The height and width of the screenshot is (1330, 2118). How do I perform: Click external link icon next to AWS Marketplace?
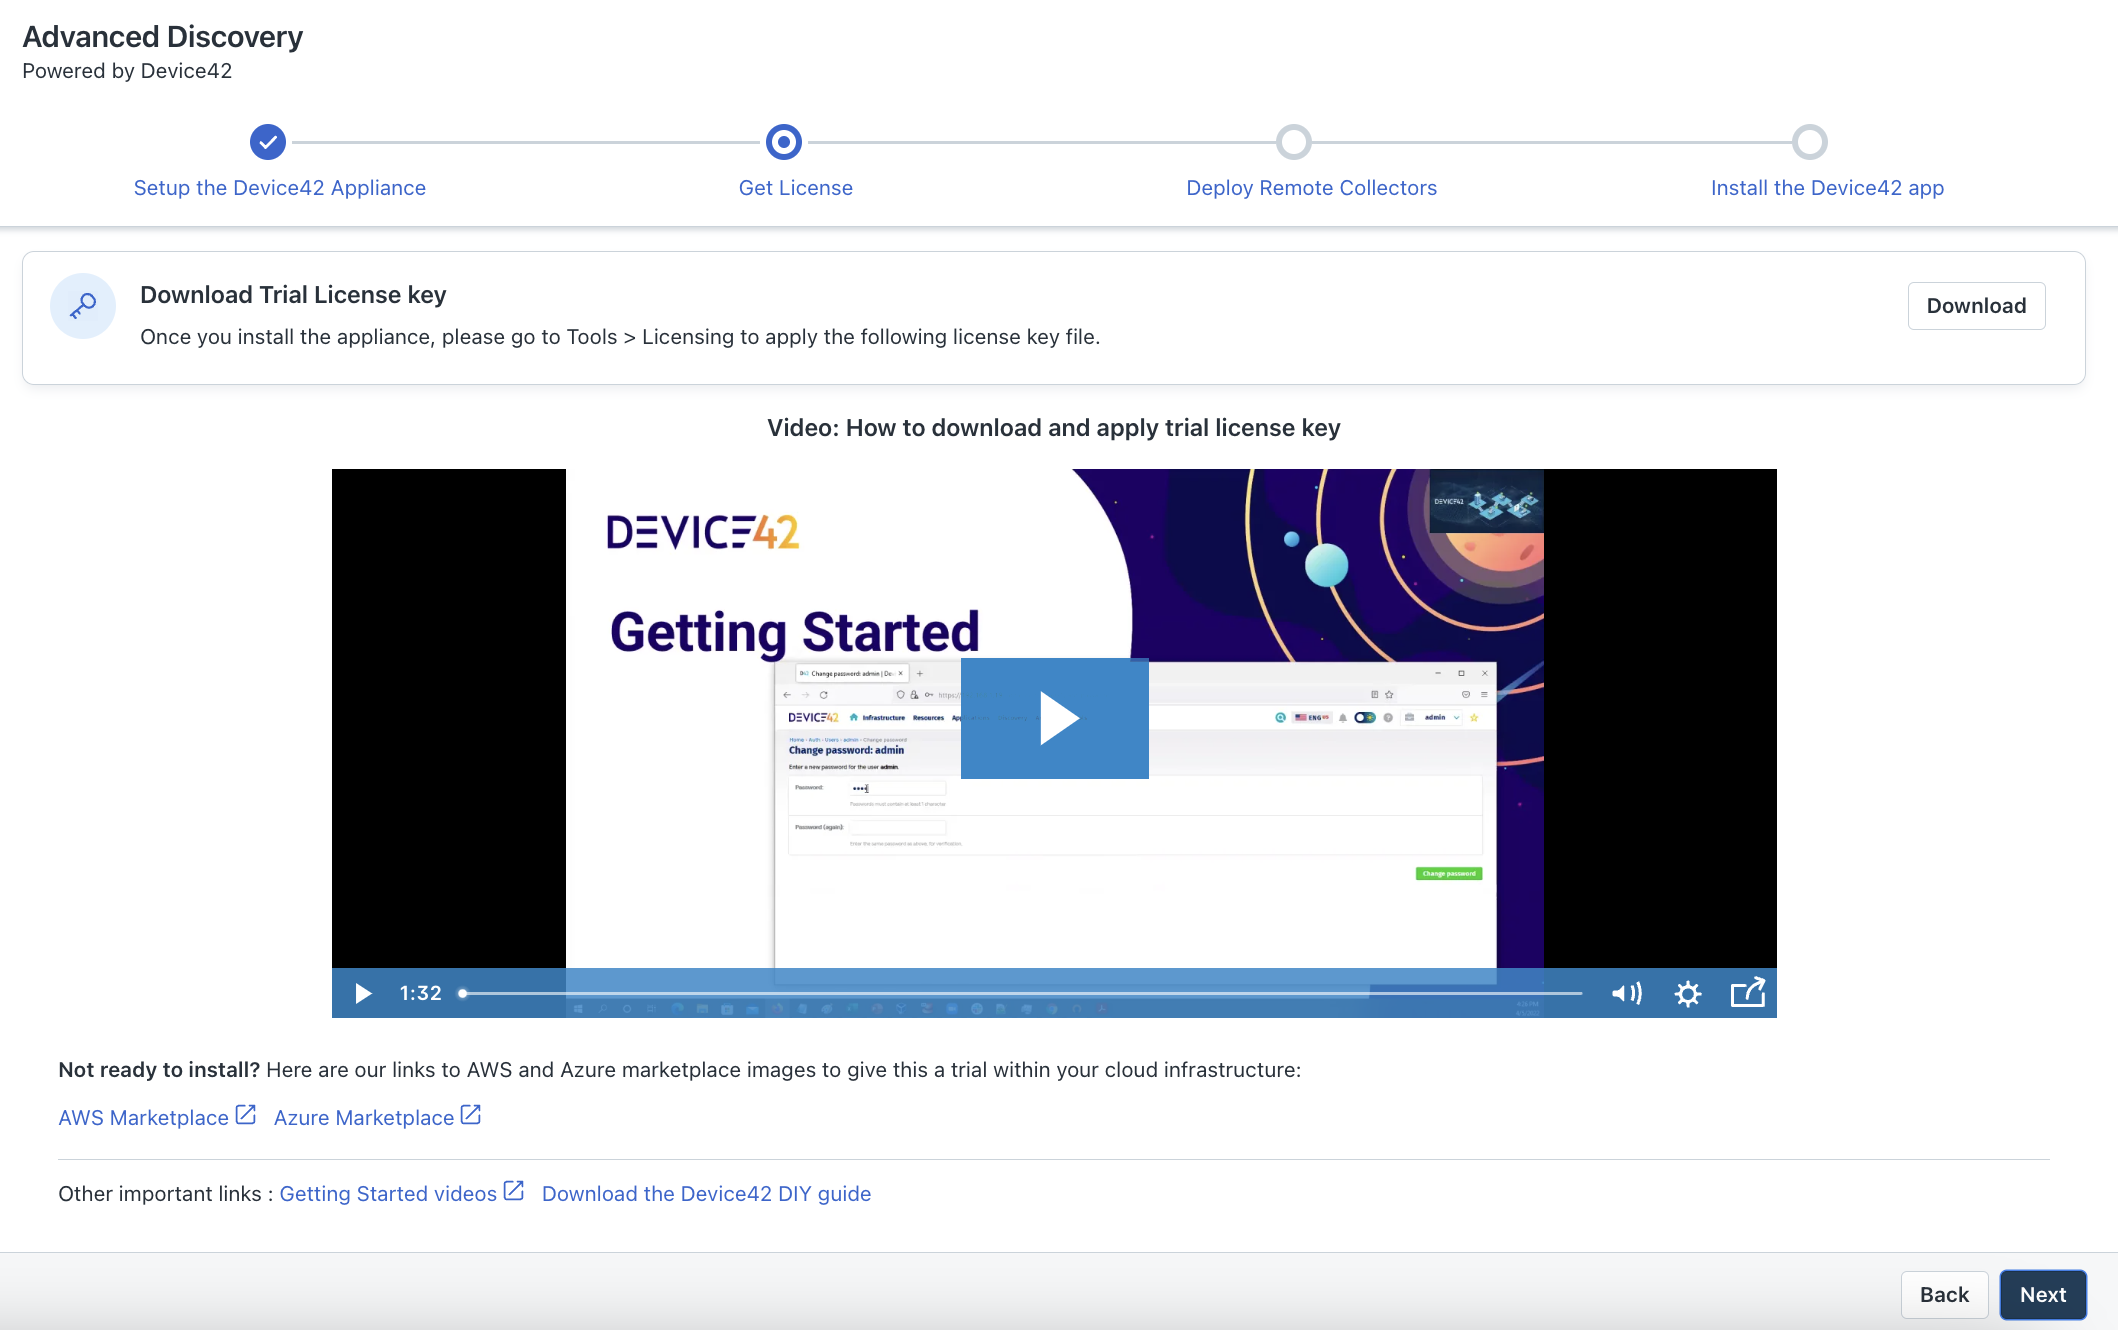pos(245,1115)
